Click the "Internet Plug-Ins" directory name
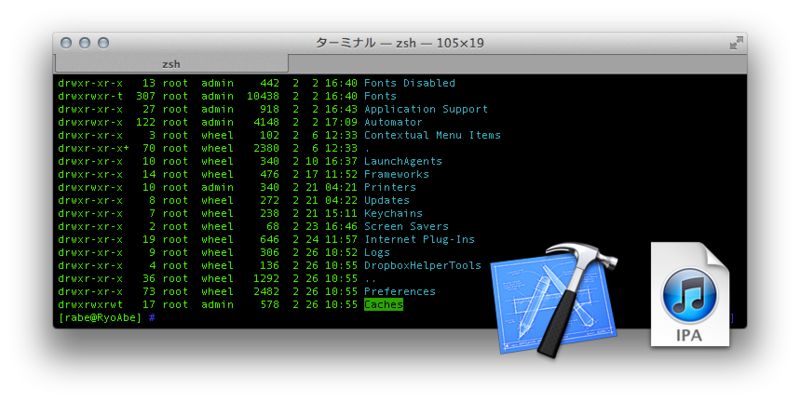 [x=419, y=239]
